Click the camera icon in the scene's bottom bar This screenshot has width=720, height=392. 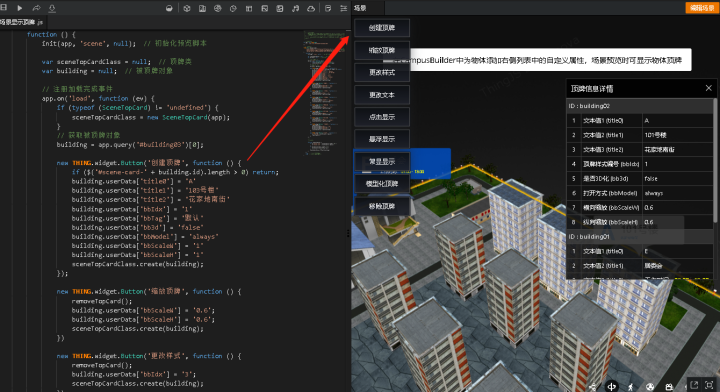(x=669, y=386)
